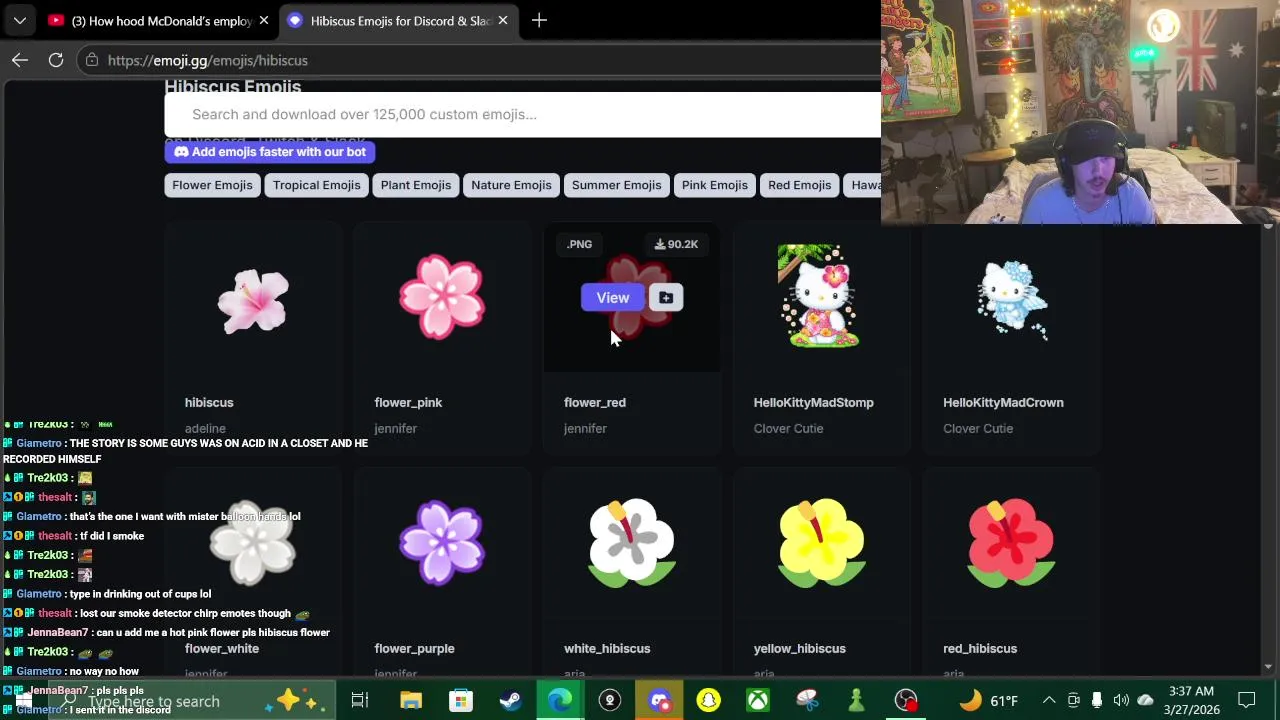Click HelloKittyMadCrown title link
Screen dimensions: 1280x720
(1003, 402)
